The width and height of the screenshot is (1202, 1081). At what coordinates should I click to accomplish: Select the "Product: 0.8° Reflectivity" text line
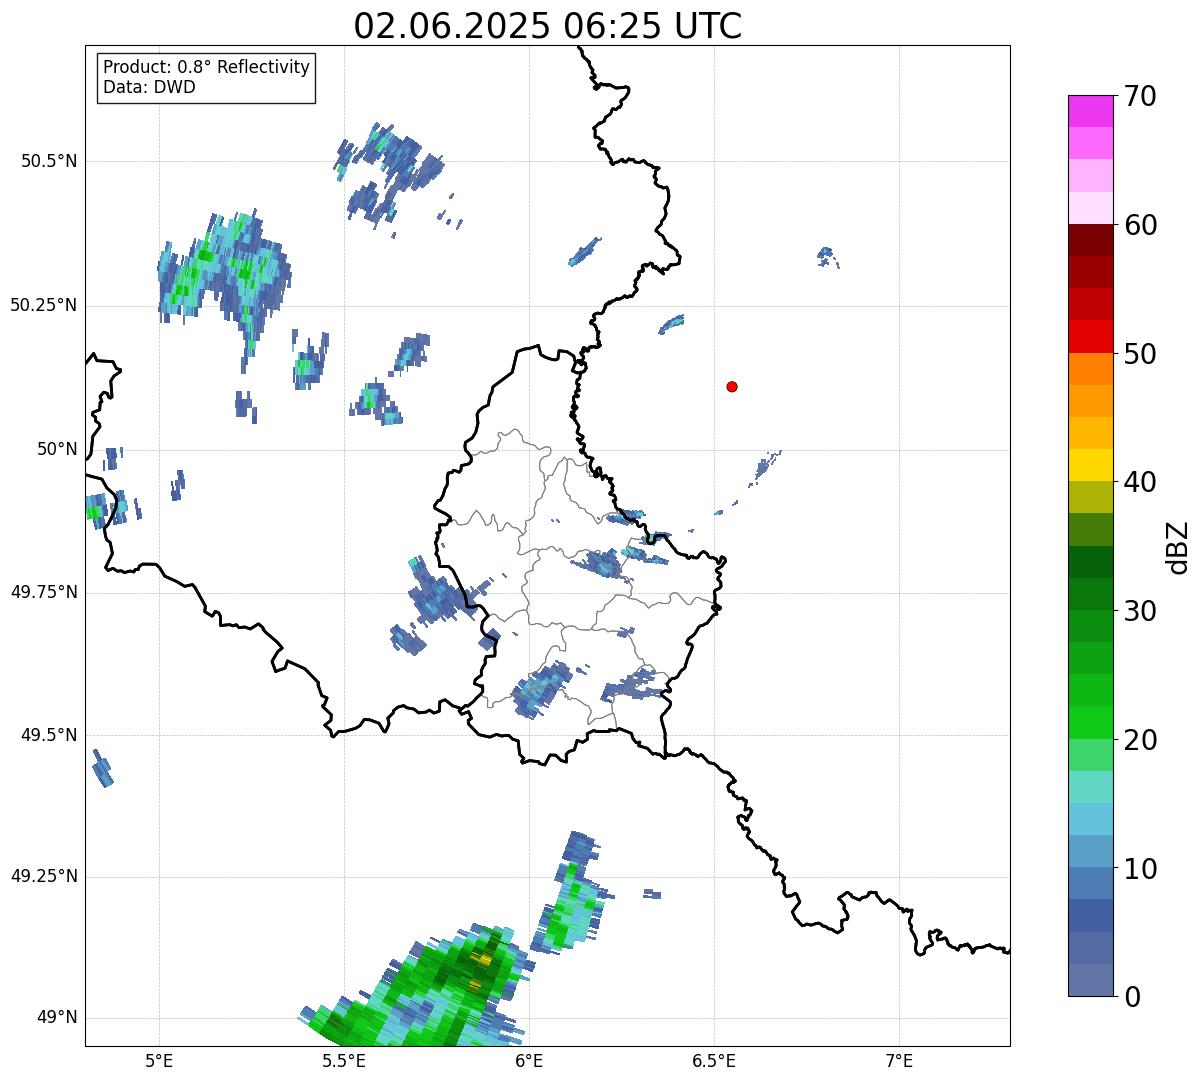click(207, 67)
